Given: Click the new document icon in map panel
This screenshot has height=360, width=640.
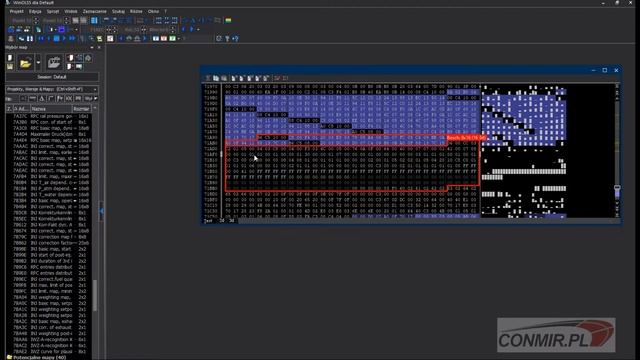Looking at the screenshot, I should (x=10, y=58).
